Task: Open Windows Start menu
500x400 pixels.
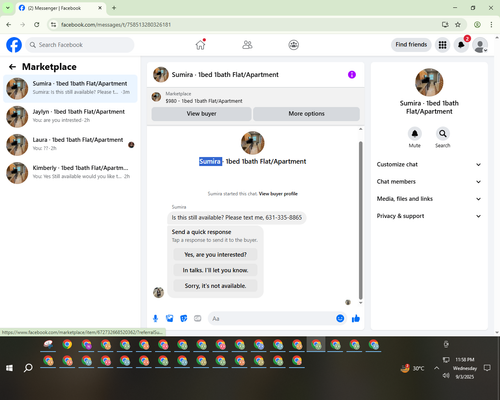Action: 9,368
